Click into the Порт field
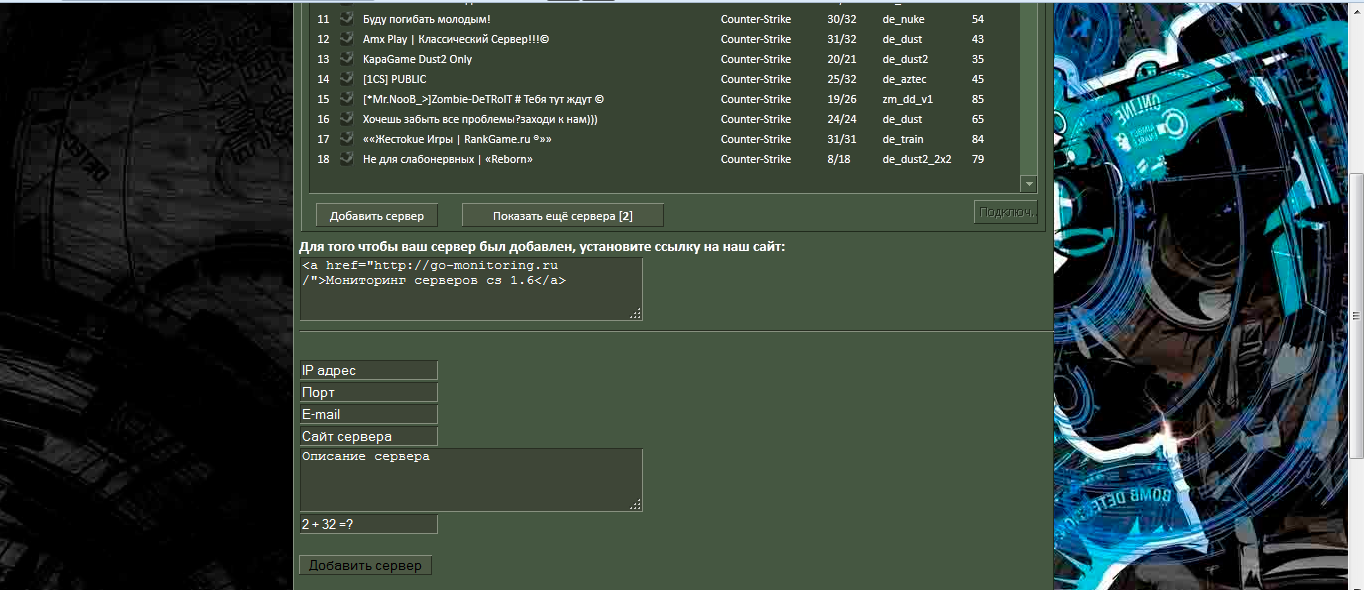Viewport: 1364px width, 590px height. tap(369, 392)
